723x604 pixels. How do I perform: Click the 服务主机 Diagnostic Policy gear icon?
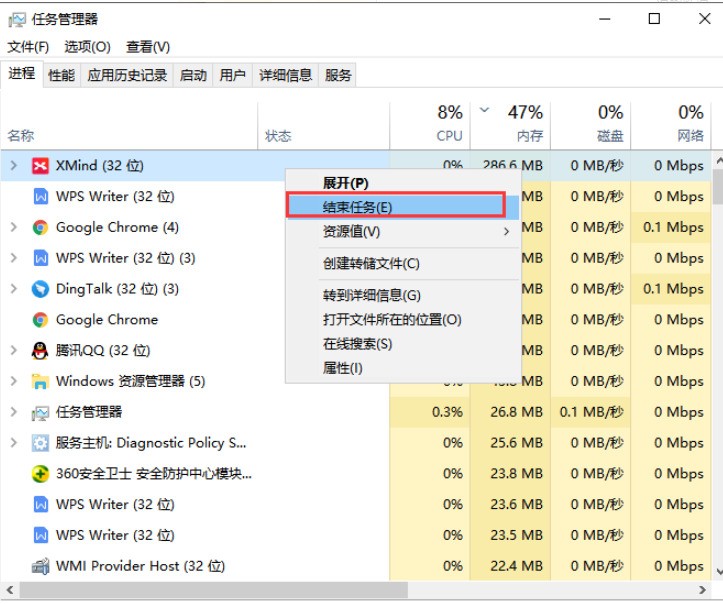pos(40,443)
